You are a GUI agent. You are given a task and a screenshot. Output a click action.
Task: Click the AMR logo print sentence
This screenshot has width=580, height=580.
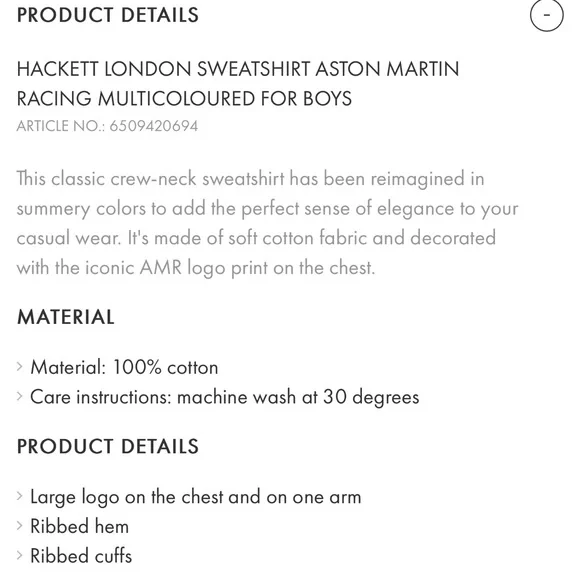(x=196, y=268)
